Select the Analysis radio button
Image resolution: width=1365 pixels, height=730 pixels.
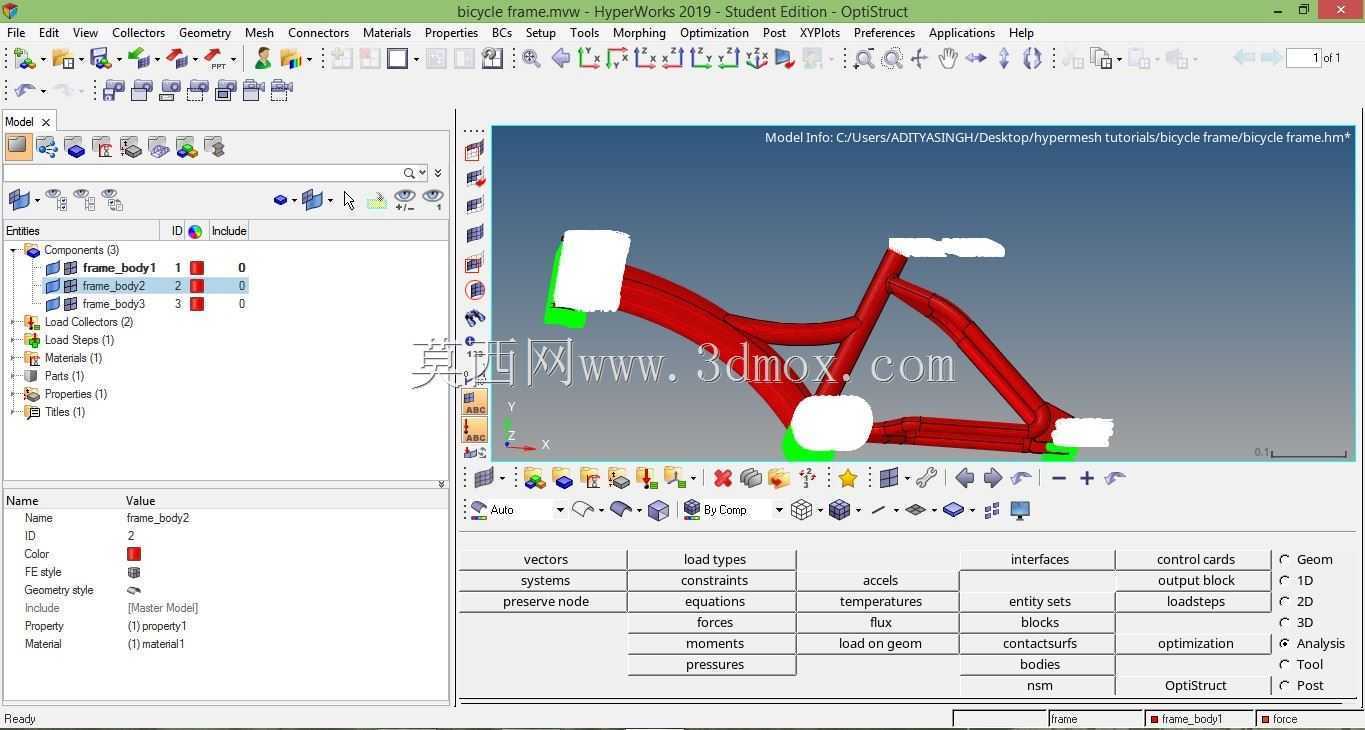tap(1285, 644)
